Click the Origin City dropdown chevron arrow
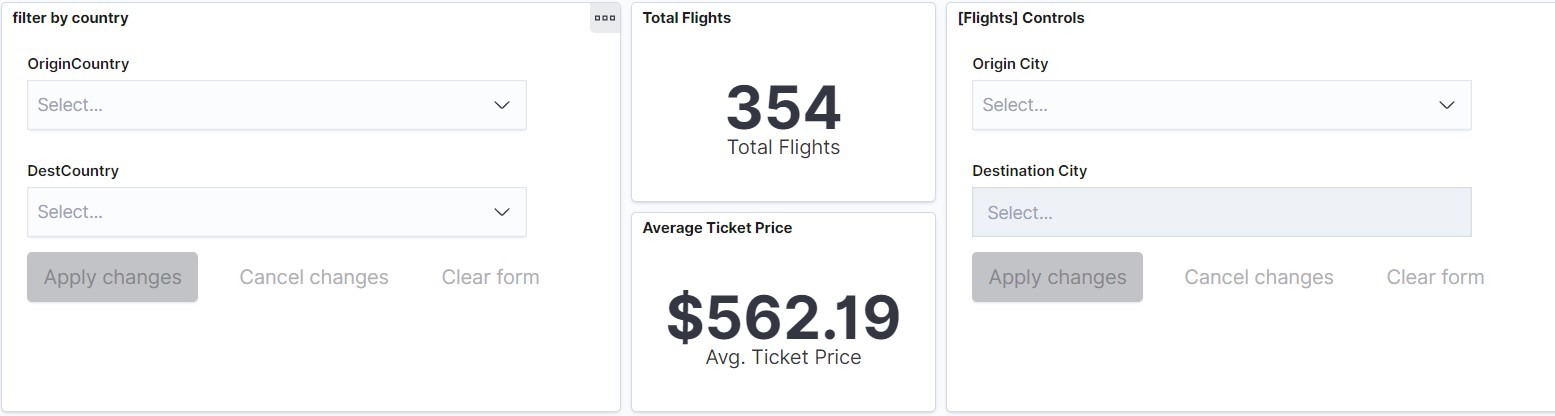 (x=1446, y=105)
